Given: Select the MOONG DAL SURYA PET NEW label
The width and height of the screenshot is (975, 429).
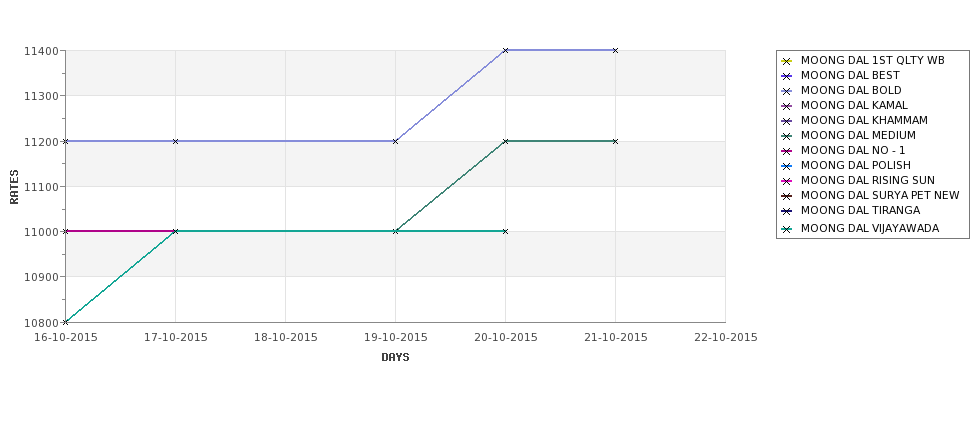Looking at the screenshot, I should pos(880,195).
